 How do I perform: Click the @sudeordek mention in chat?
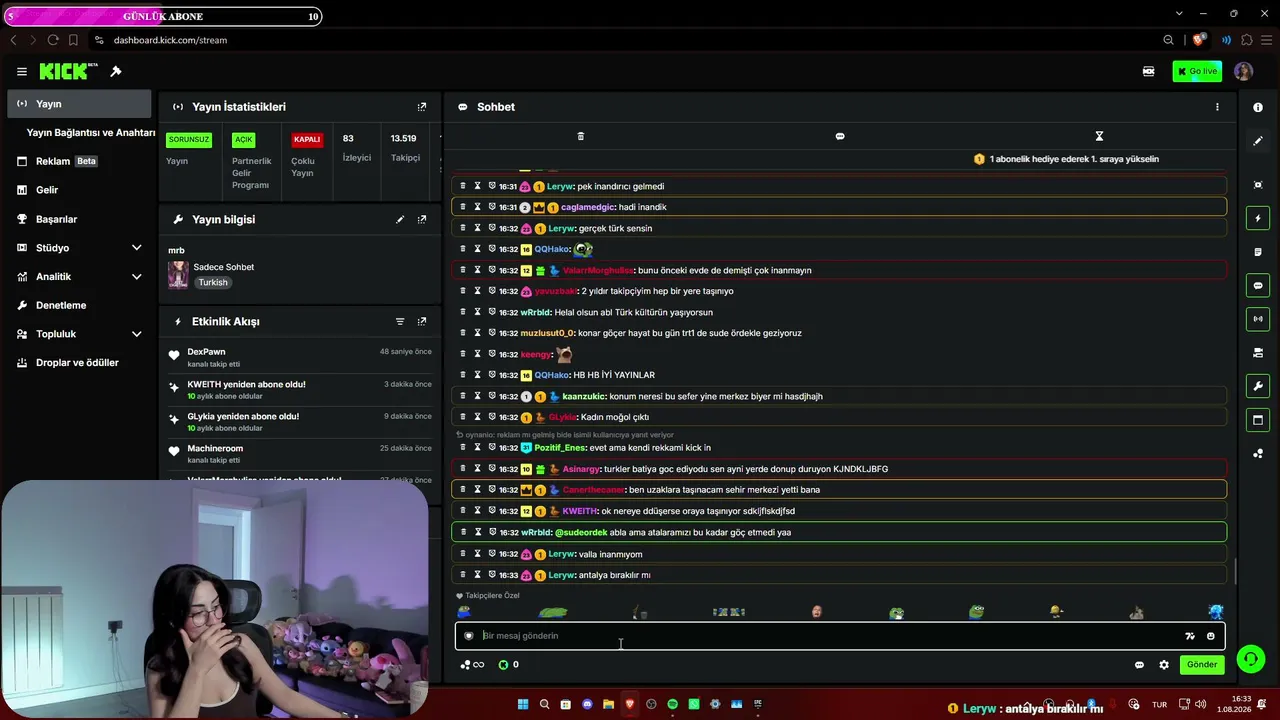pyautogui.click(x=580, y=533)
